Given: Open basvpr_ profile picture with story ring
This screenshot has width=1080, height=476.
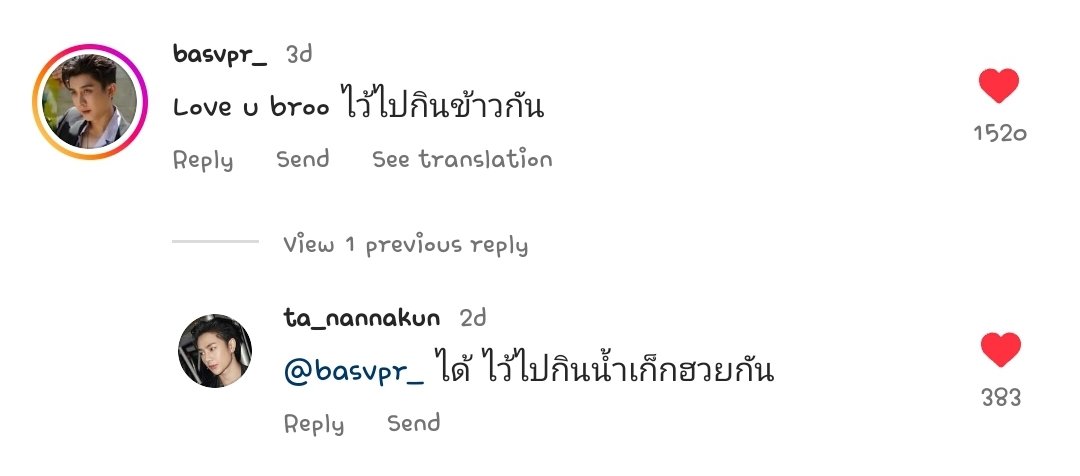Looking at the screenshot, I should click(90, 102).
